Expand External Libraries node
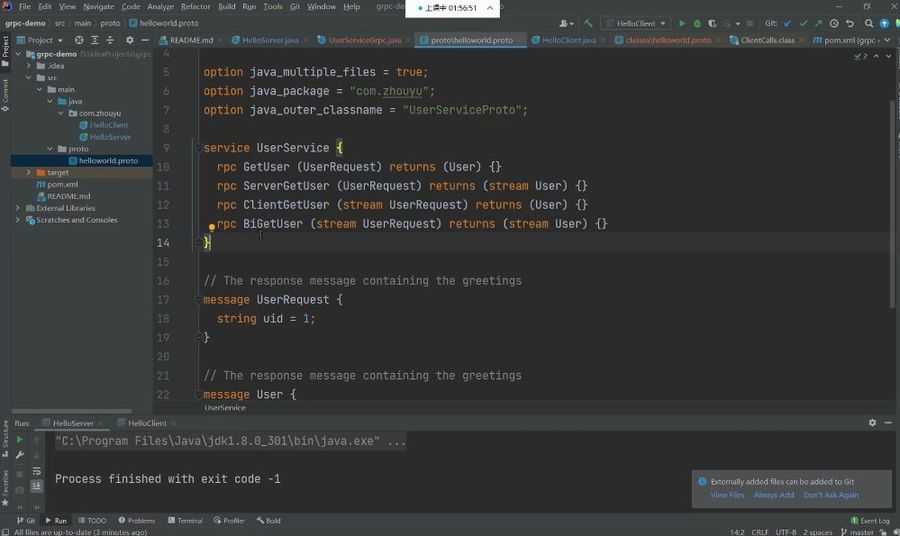The image size is (900, 536). [18, 208]
